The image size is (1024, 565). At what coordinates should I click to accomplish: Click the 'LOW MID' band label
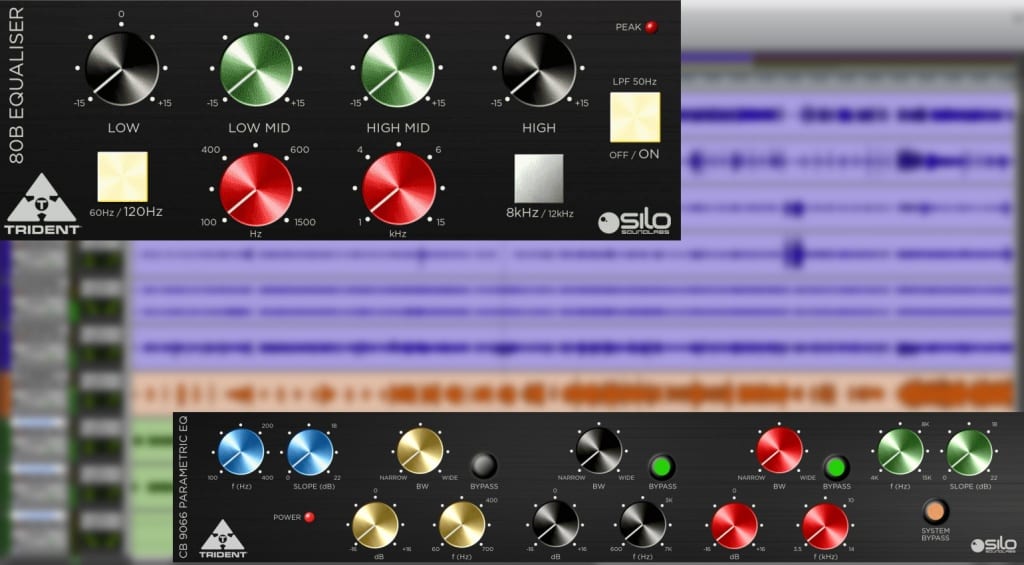coord(259,128)
